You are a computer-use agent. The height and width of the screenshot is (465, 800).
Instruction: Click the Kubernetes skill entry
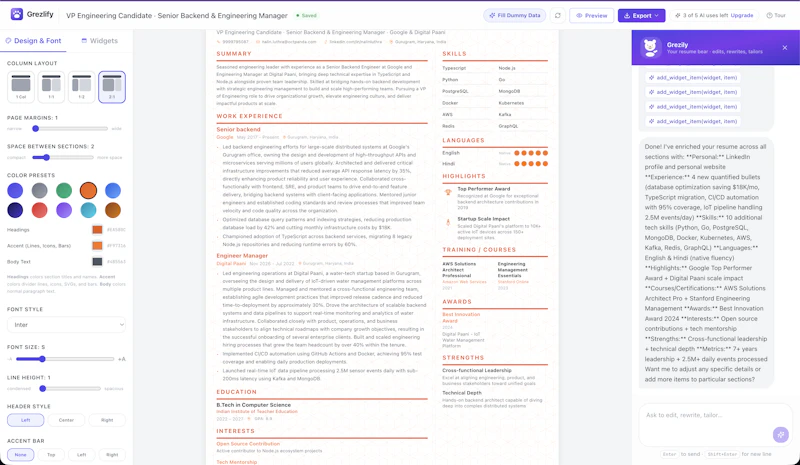click(511, 103)
